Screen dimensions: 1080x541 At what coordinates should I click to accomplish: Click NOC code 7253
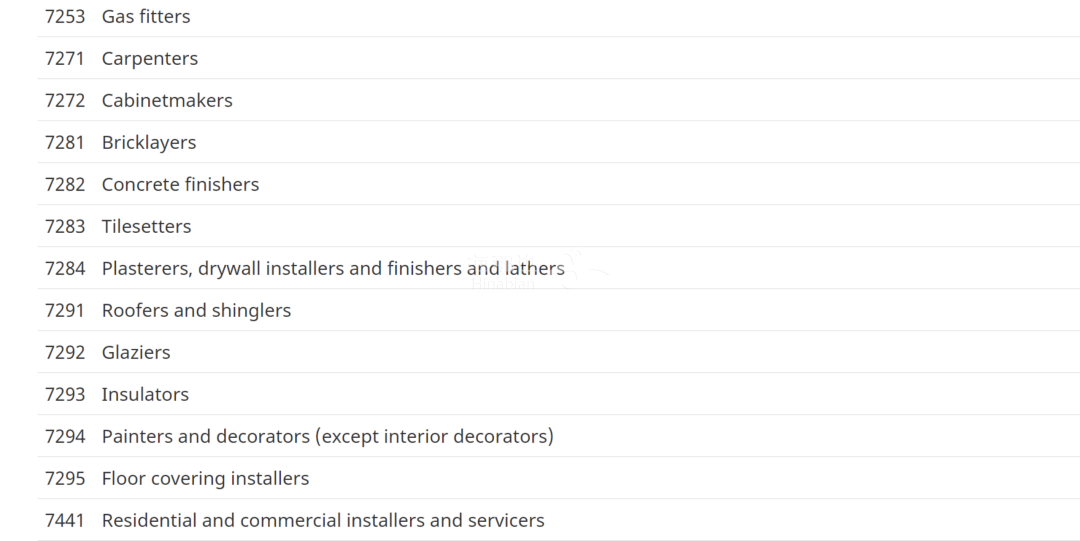pos(65,16)
